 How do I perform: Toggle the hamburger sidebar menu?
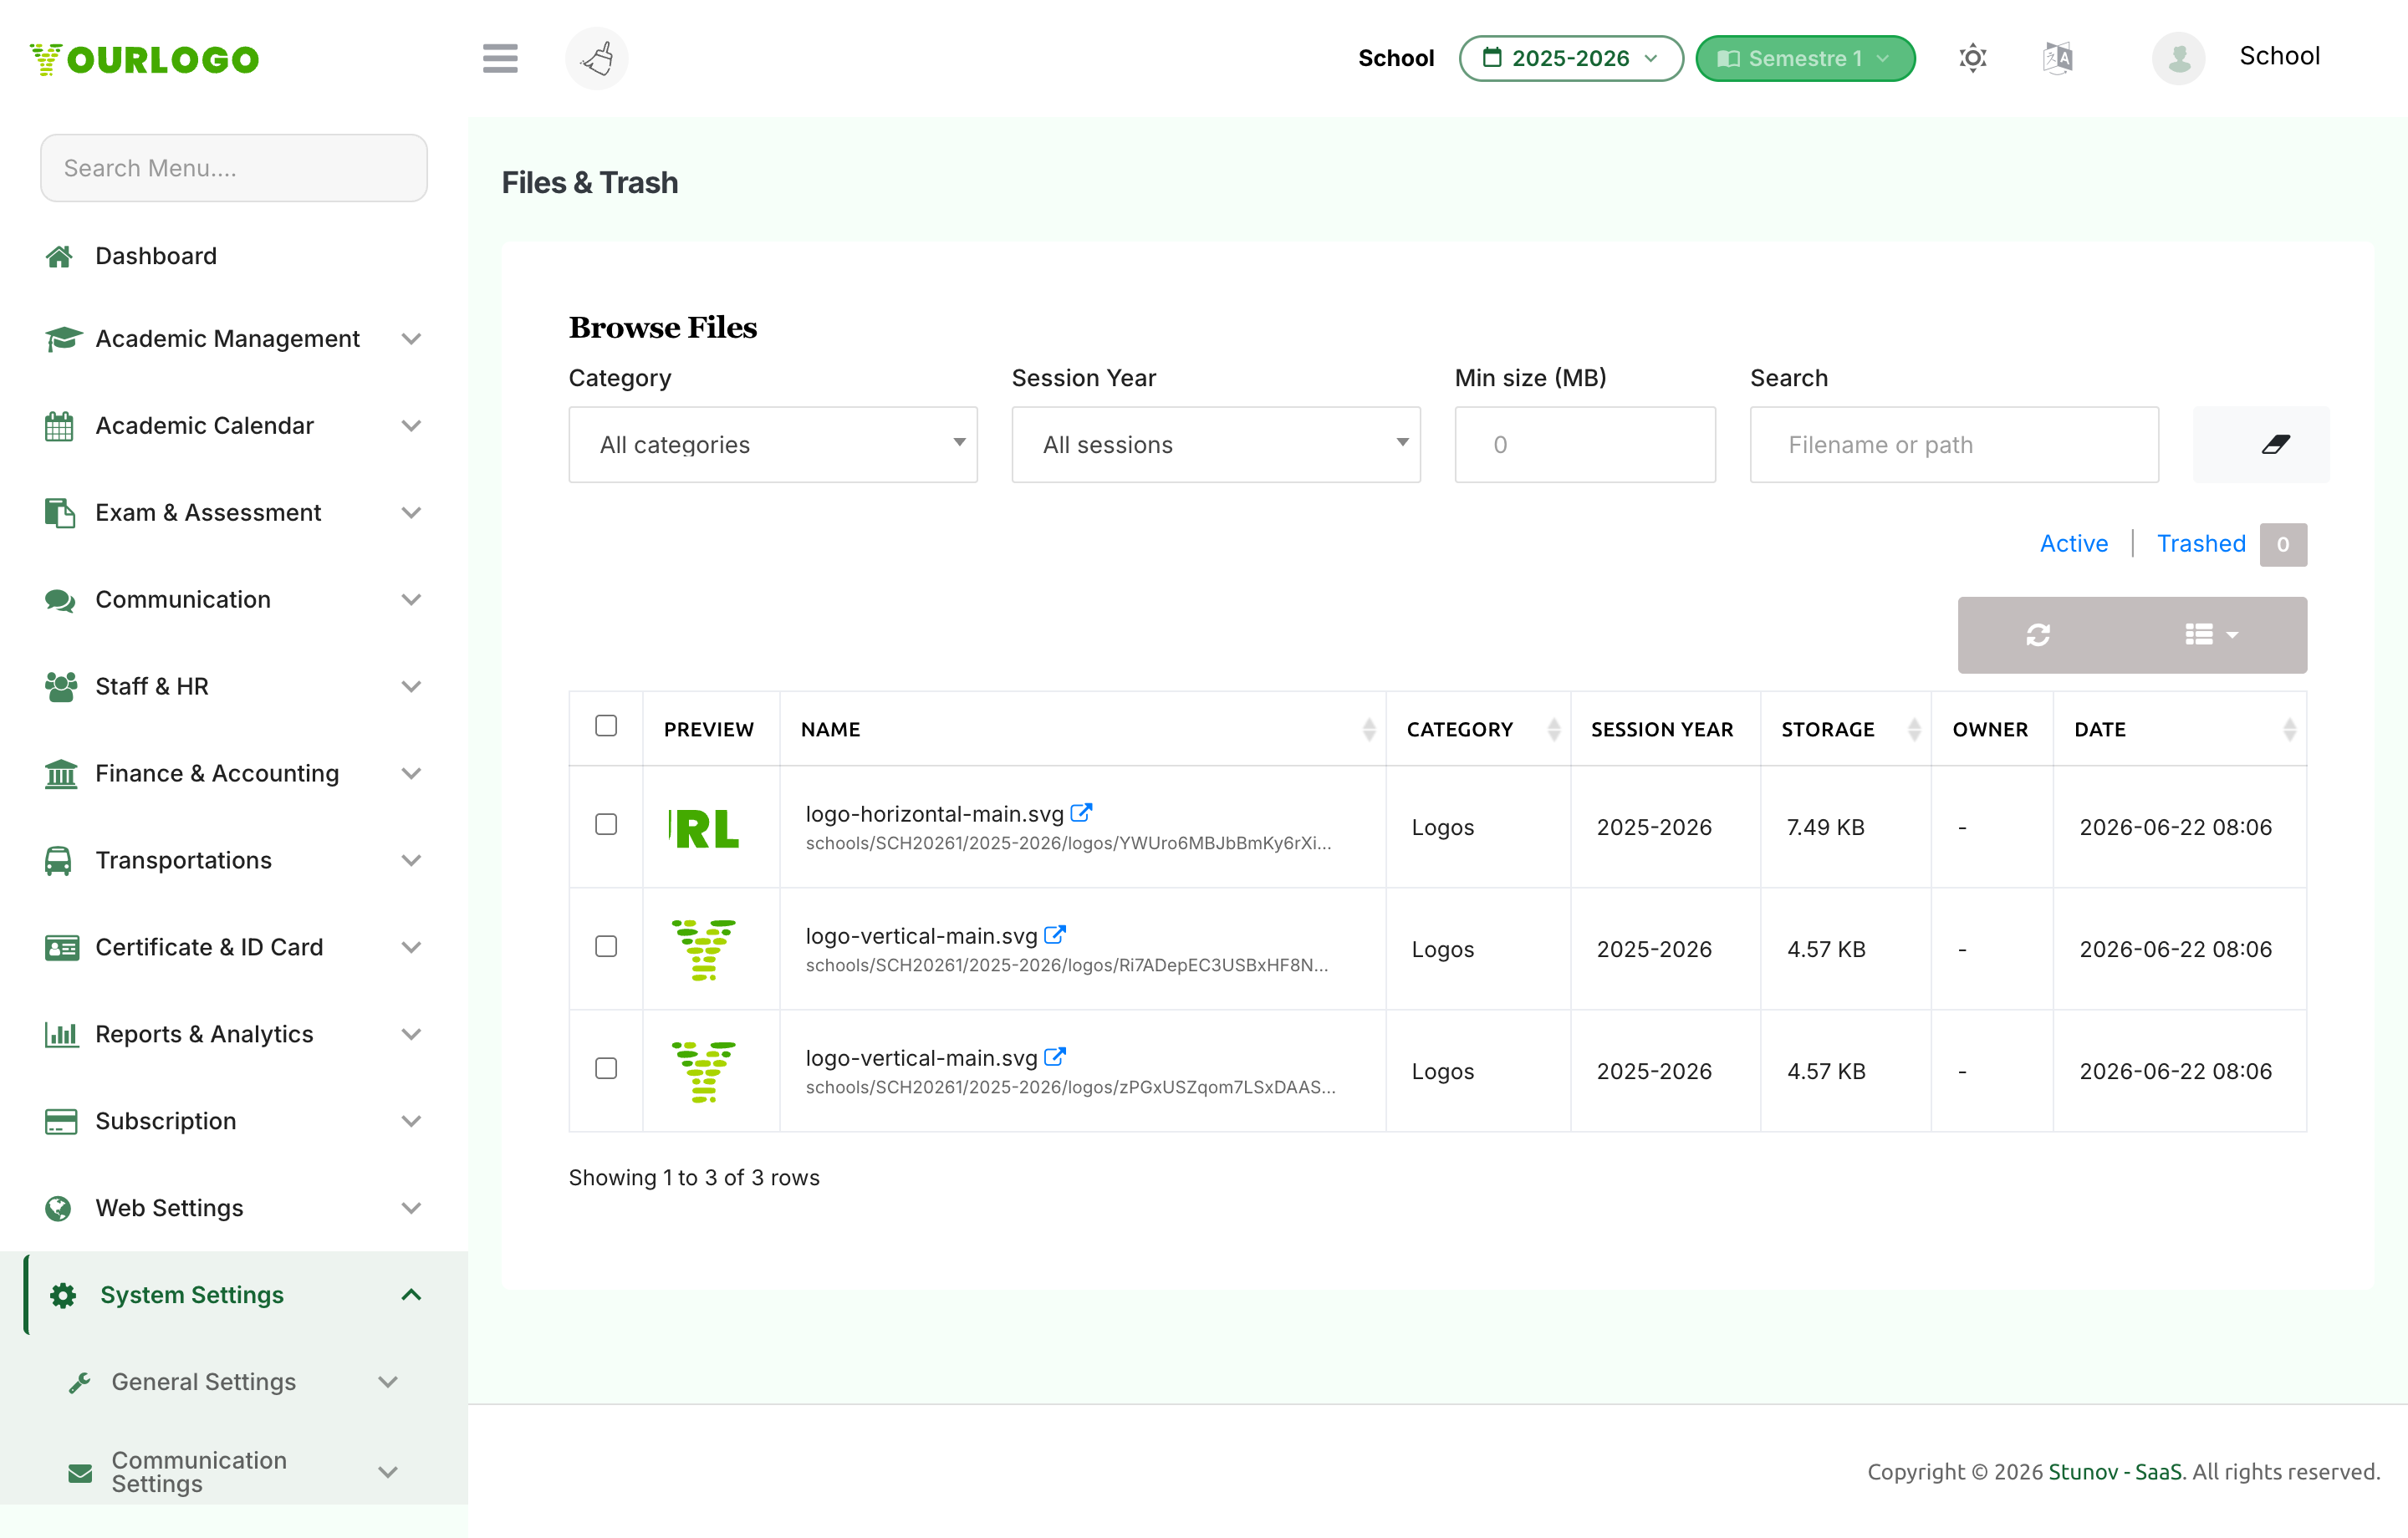click(500, 58)
